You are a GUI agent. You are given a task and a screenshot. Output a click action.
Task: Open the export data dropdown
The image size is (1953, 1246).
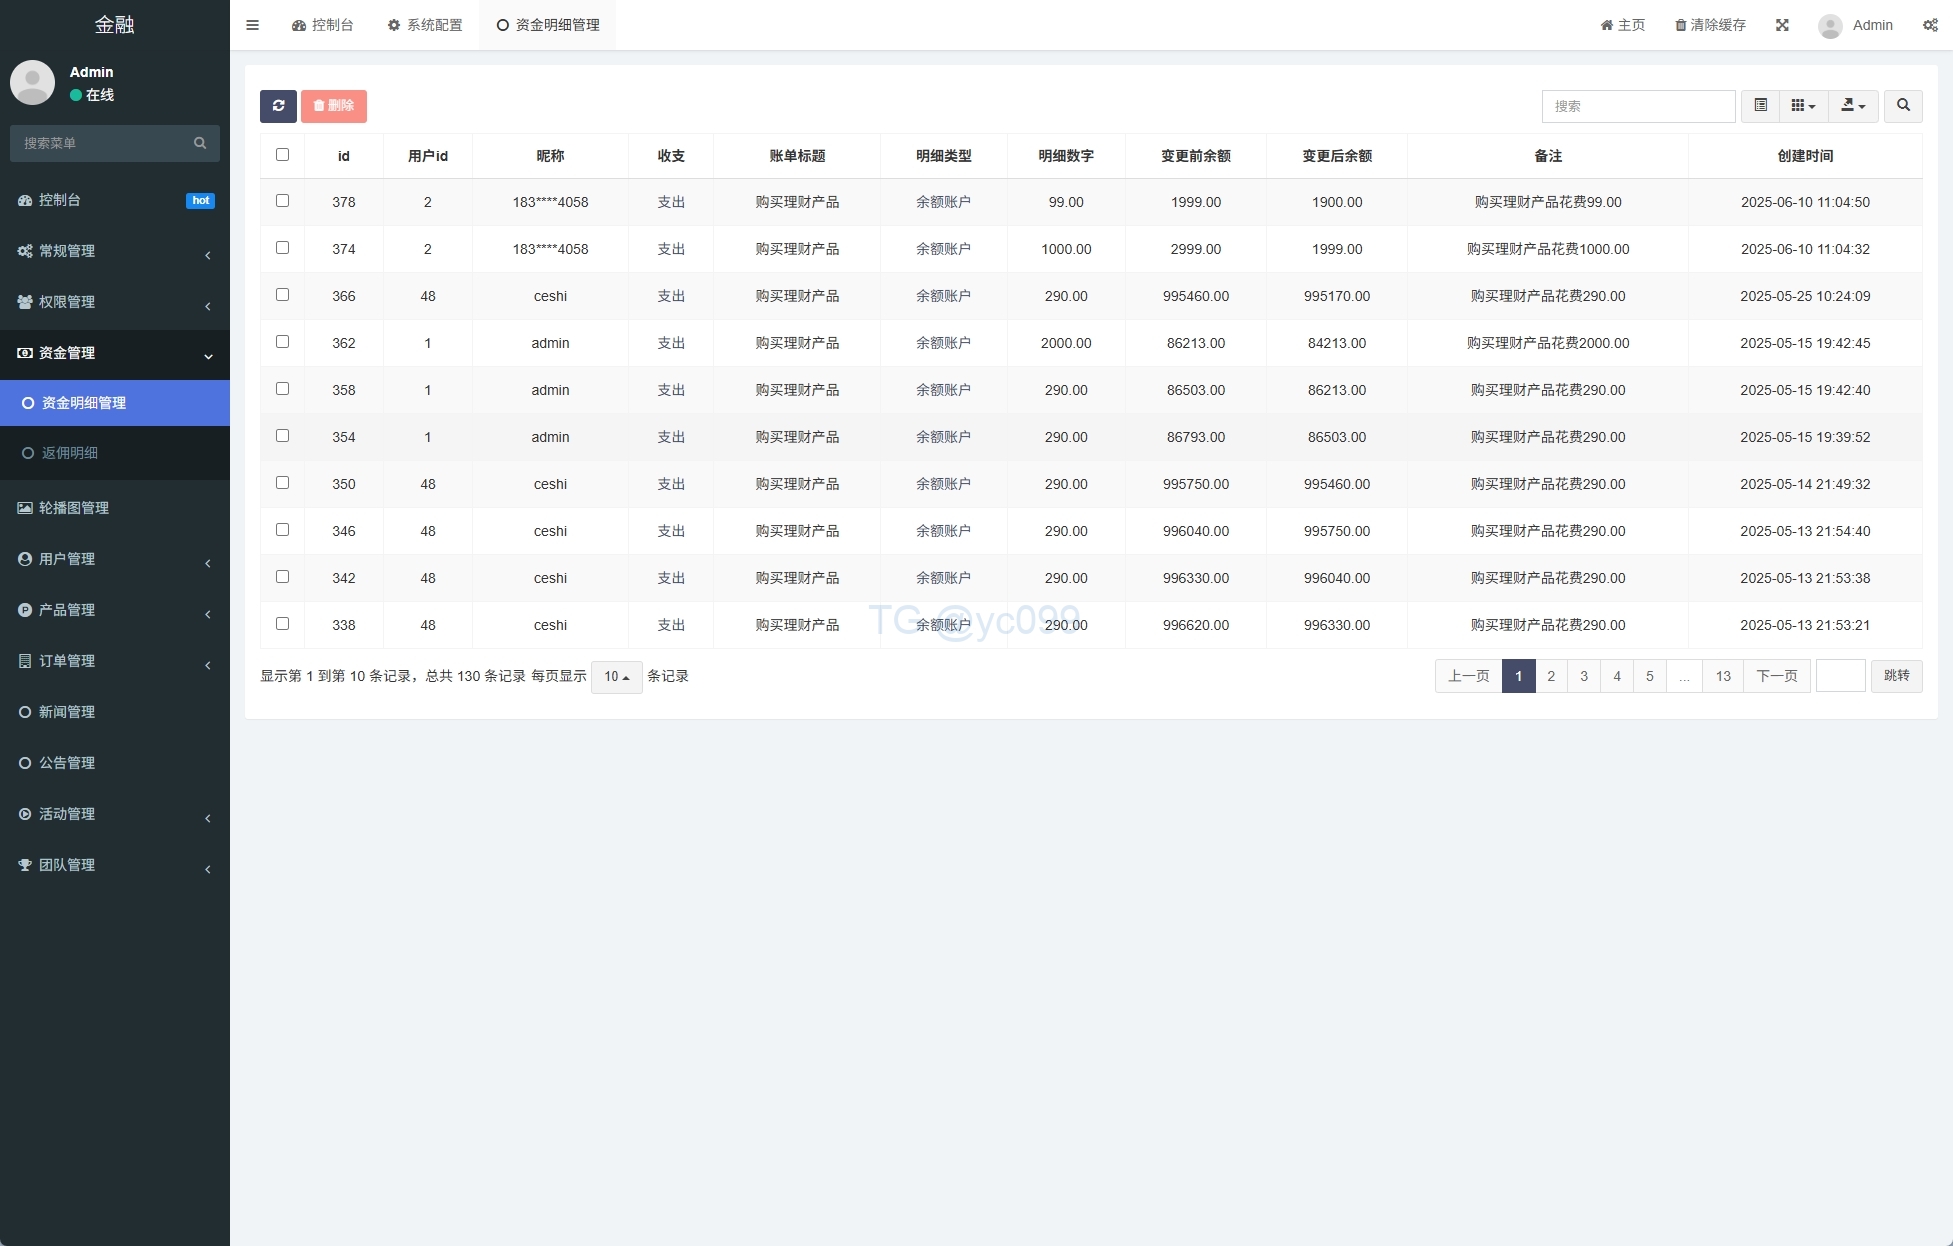click(1853, 106)
